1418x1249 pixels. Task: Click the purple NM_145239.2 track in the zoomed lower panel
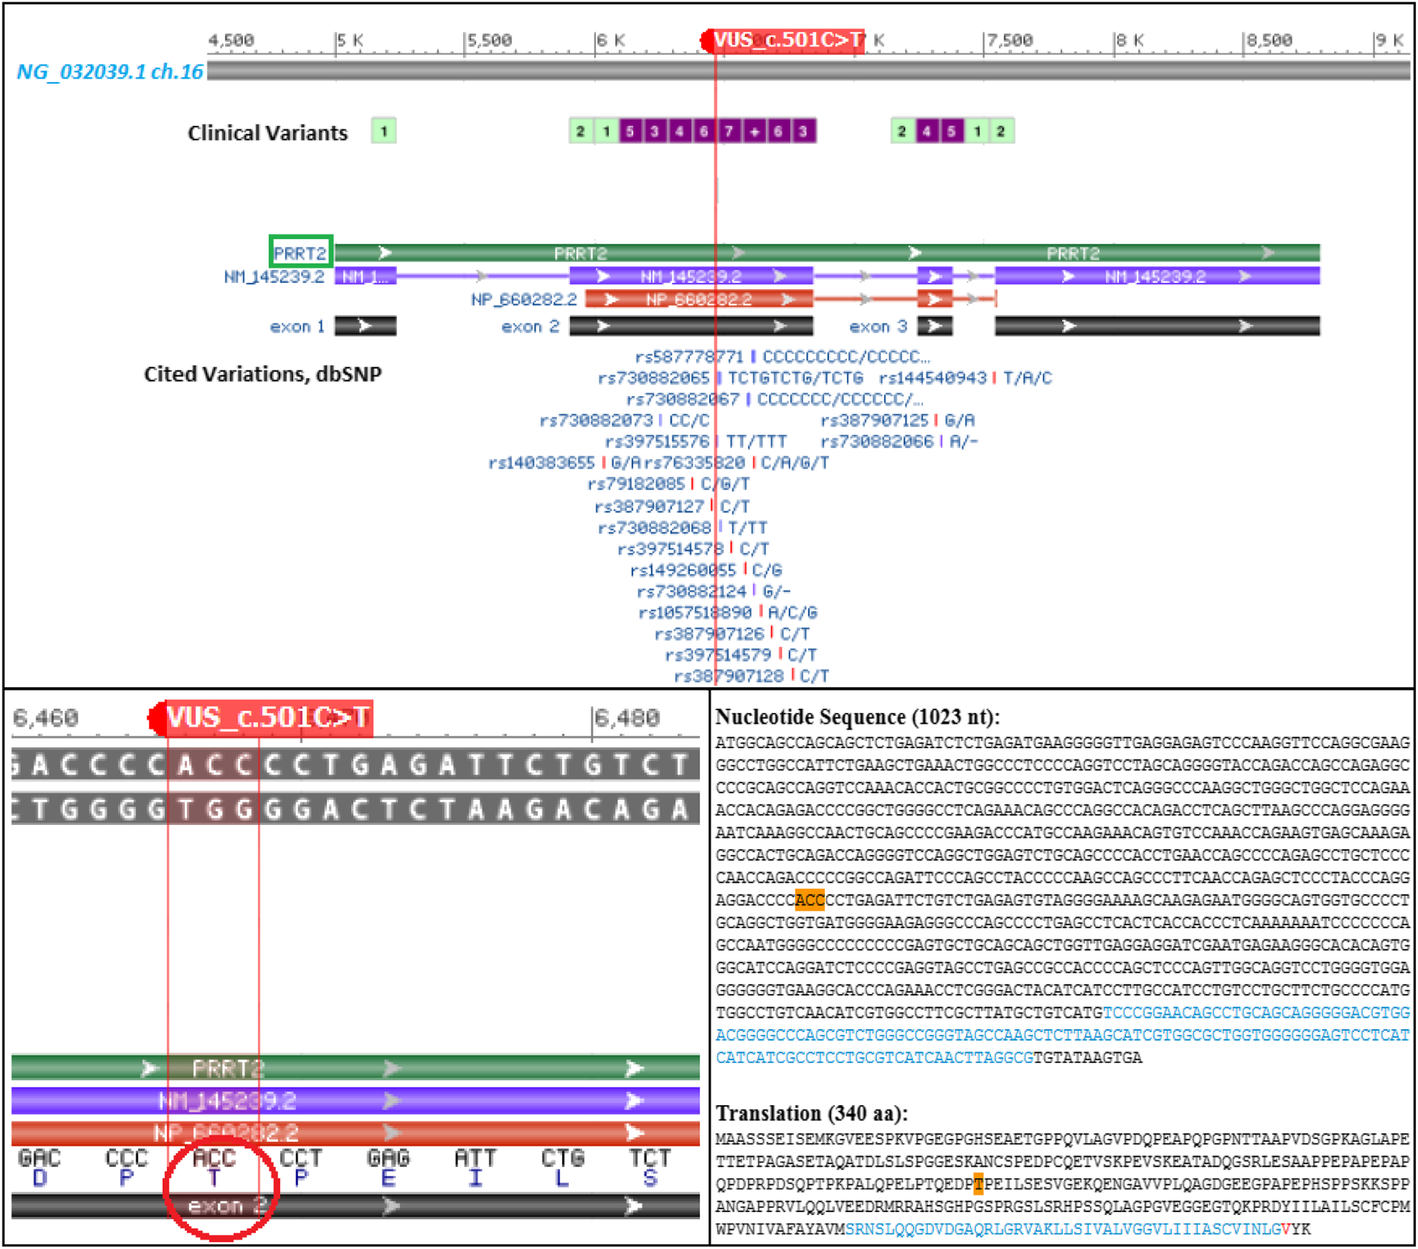[x=355, y=1100]
